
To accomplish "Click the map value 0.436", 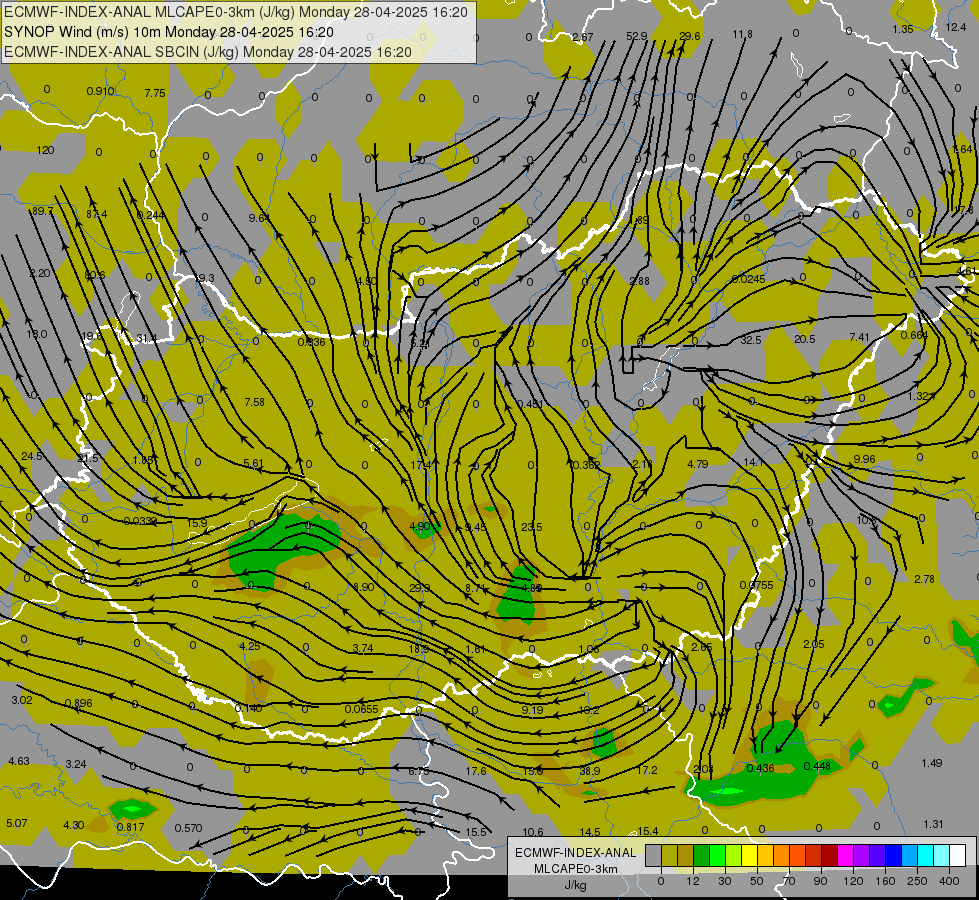I will (760, 768).
